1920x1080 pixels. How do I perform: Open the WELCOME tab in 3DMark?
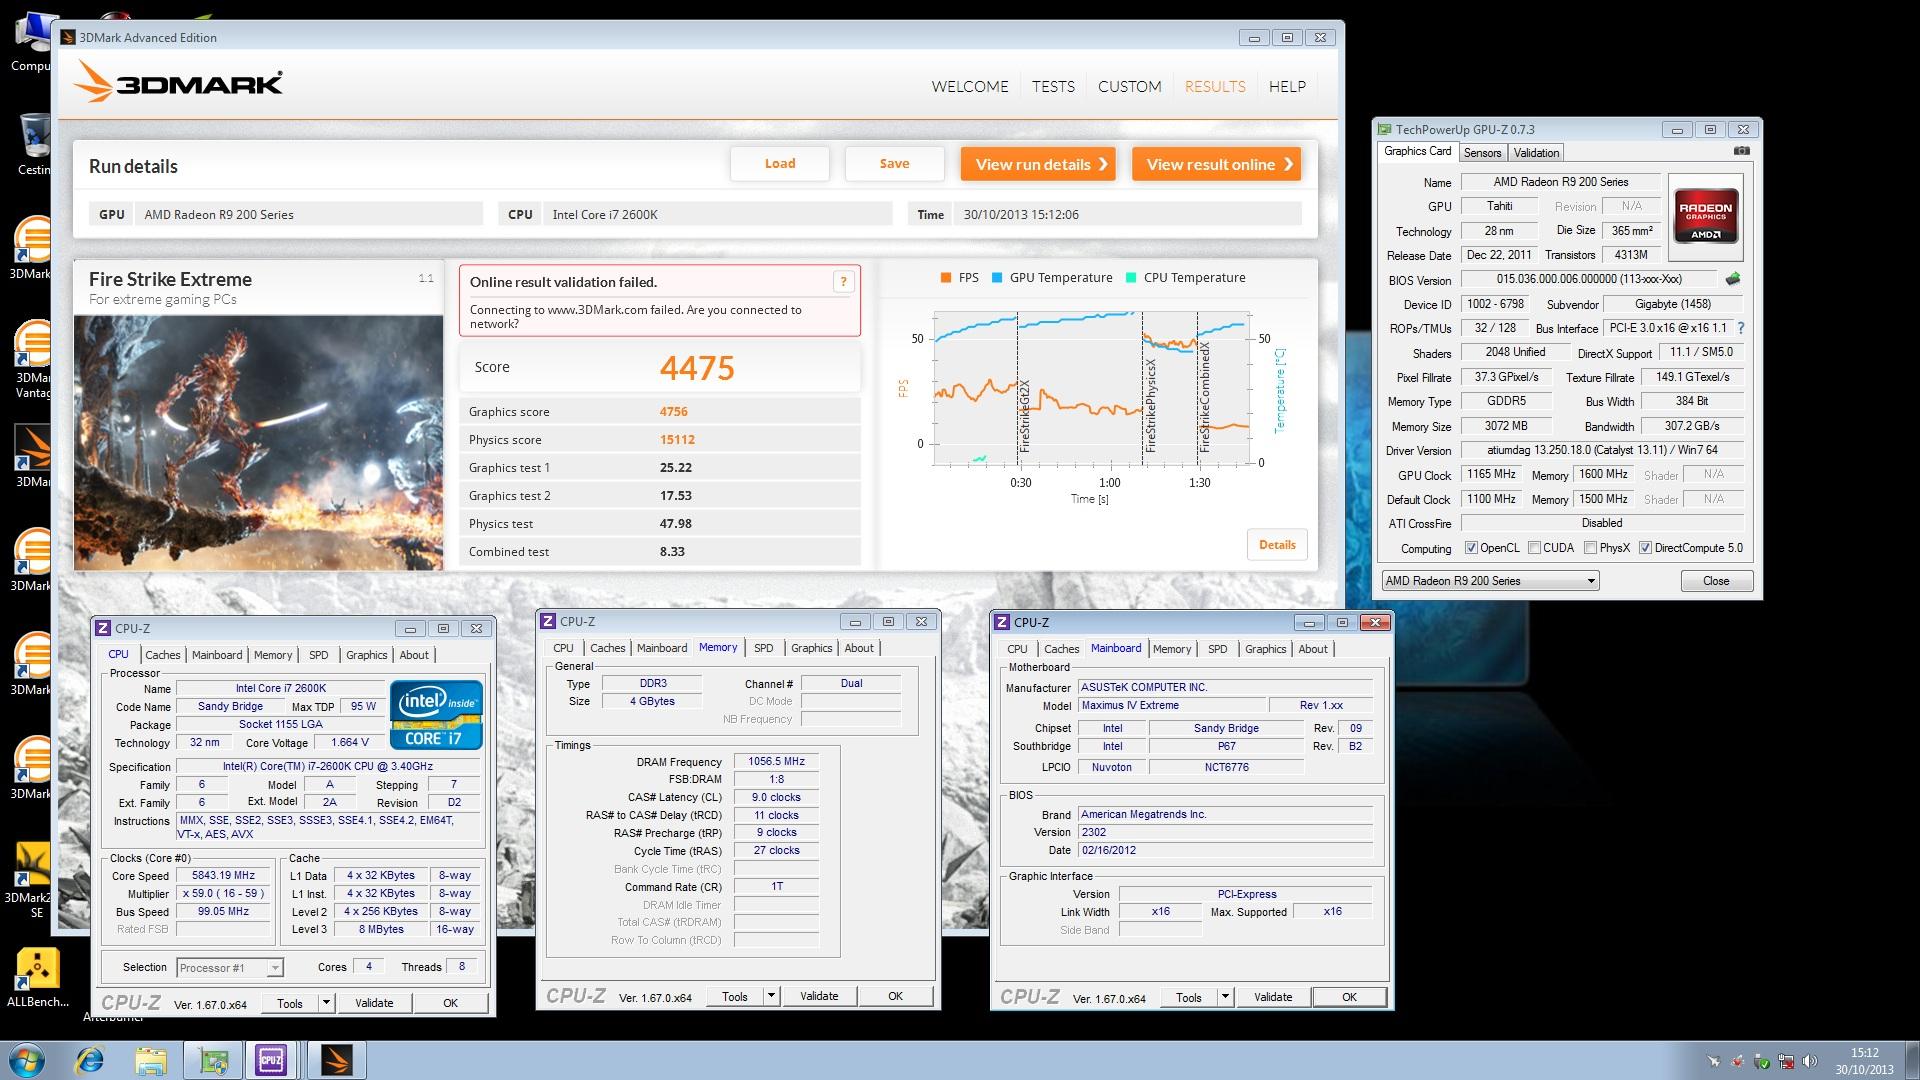click(x=969, y=86)
